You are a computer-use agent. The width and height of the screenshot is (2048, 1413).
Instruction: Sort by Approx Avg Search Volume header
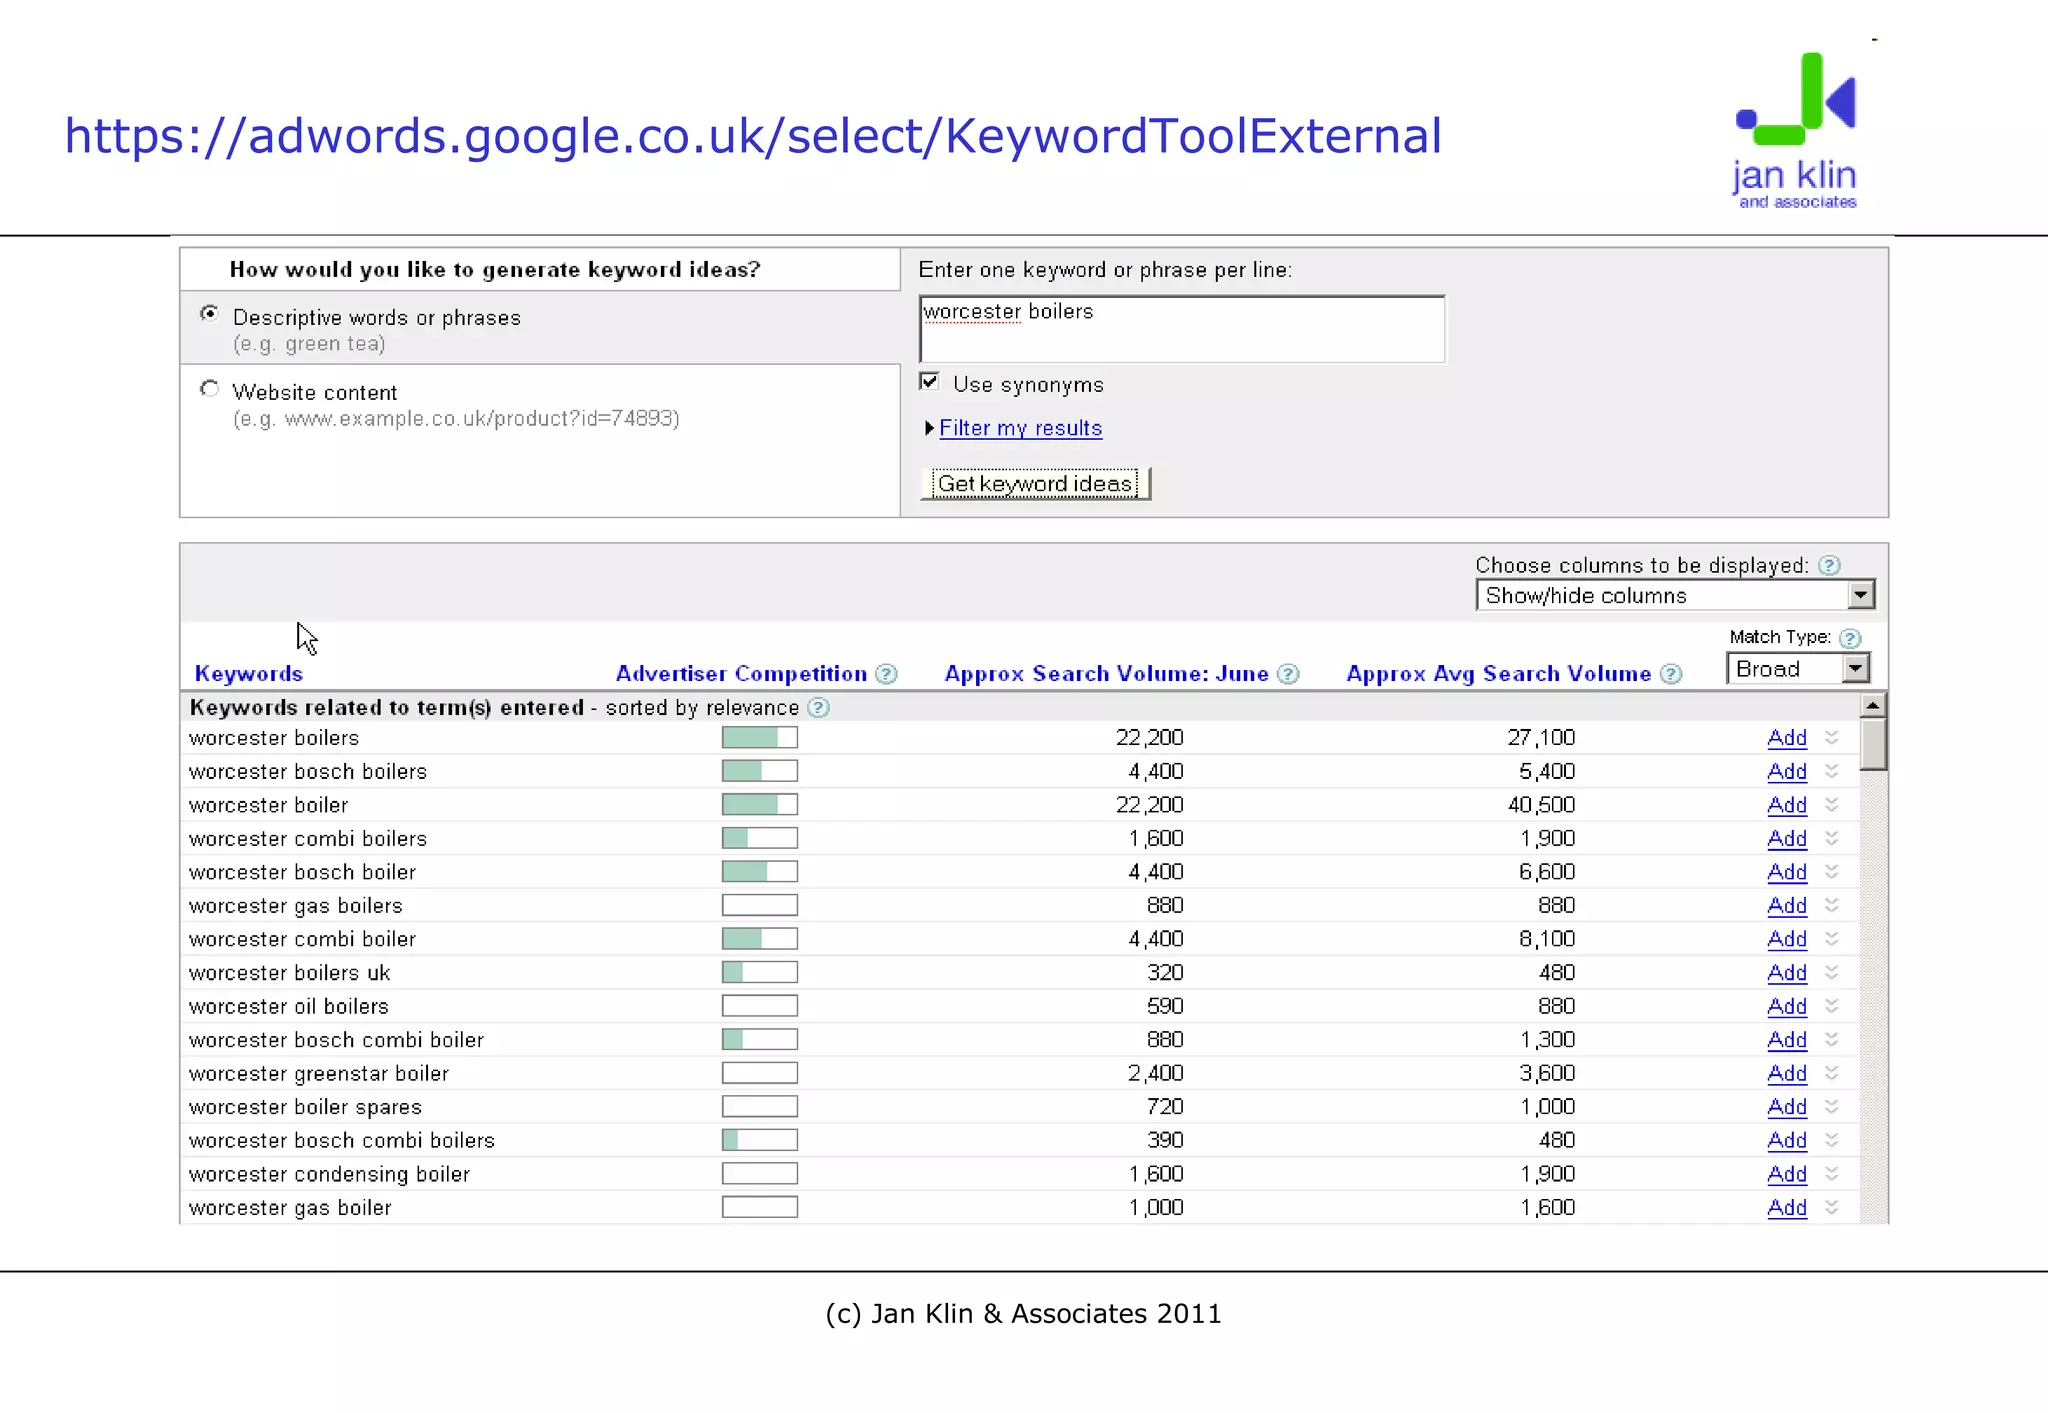1498,674
